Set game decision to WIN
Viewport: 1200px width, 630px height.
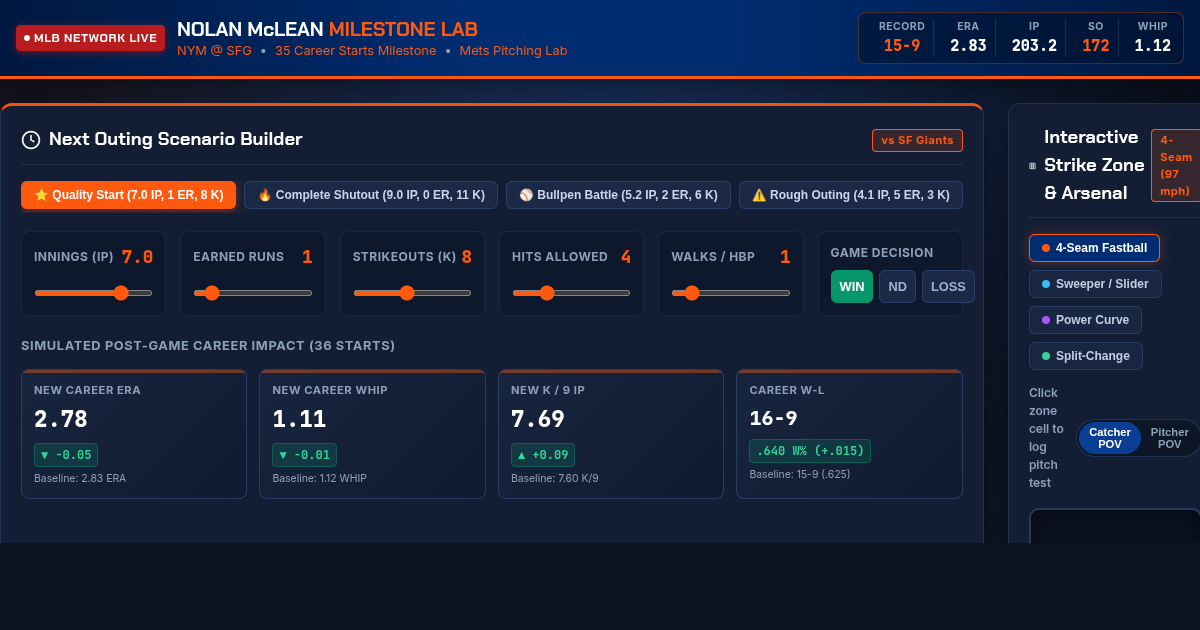[852, 286]
